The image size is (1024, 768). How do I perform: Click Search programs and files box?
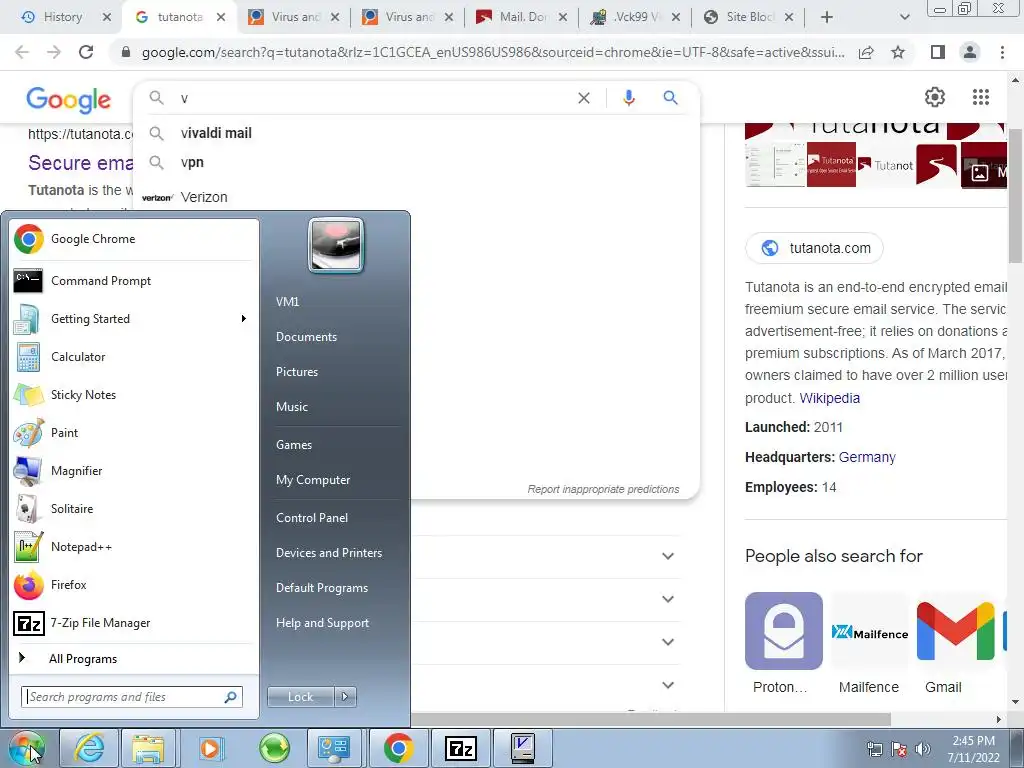pyautogui.click(x=132, y=697)
